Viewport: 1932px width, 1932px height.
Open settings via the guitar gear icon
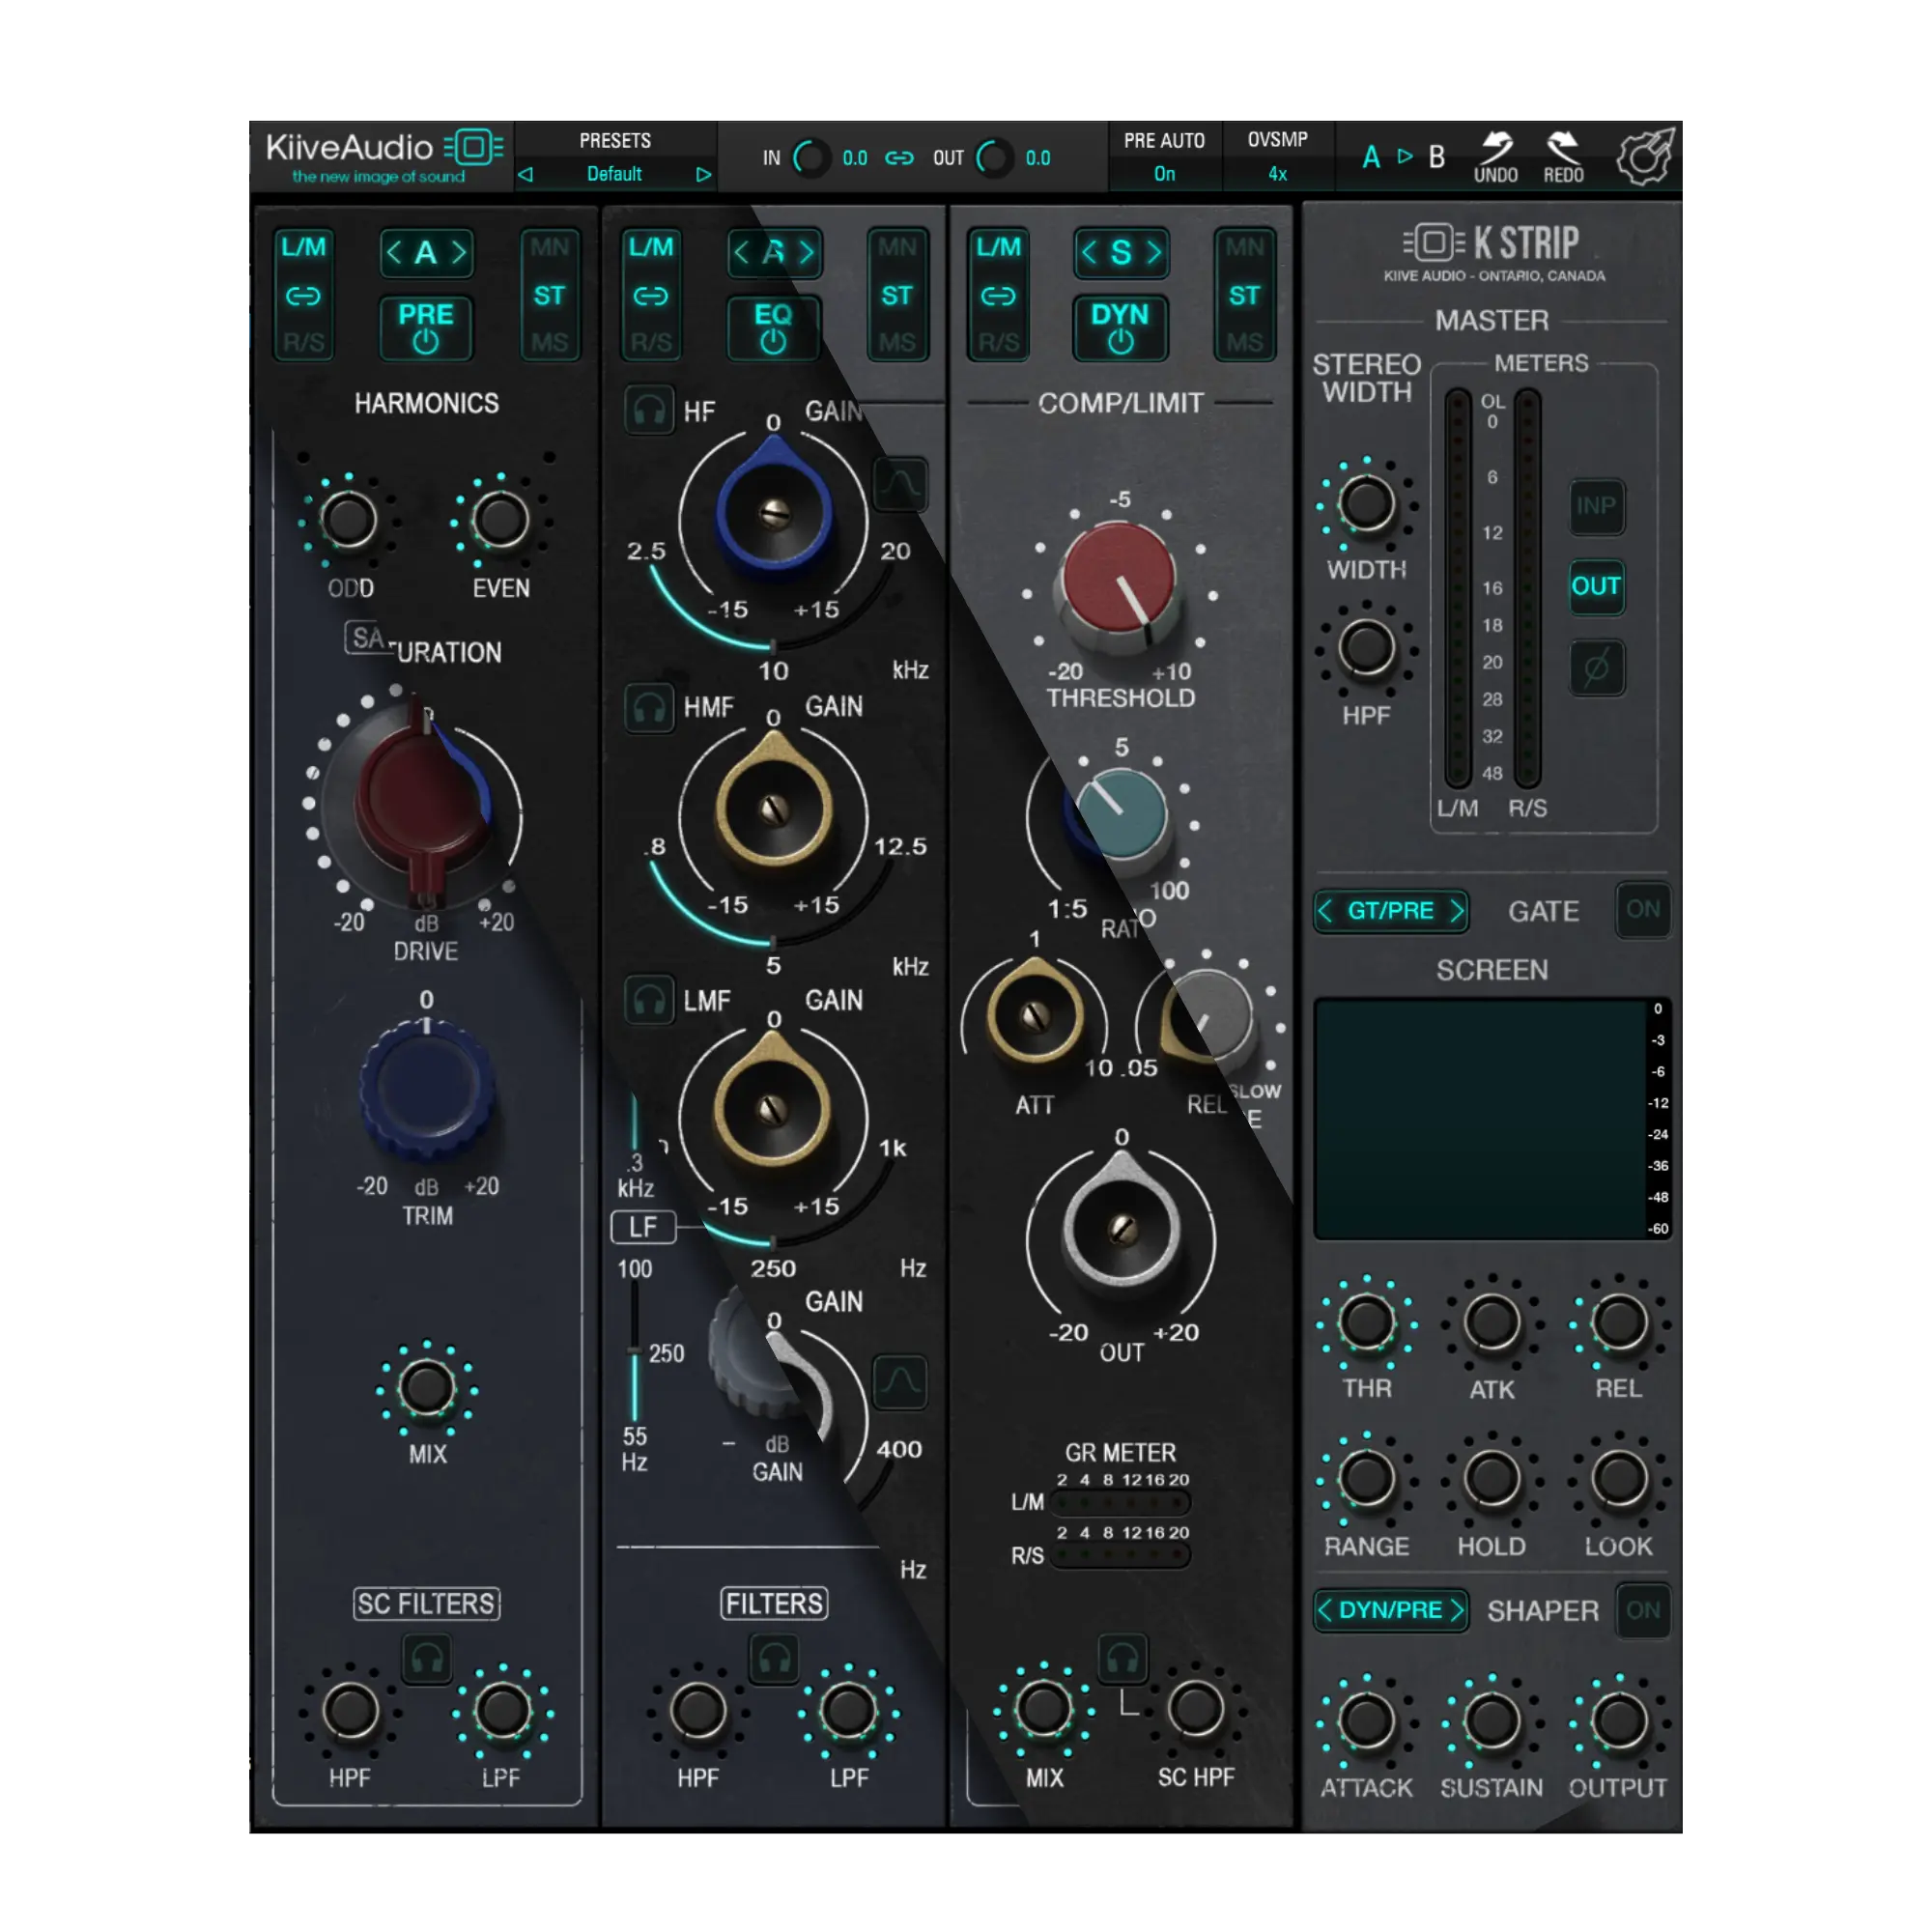(1644, 156)
